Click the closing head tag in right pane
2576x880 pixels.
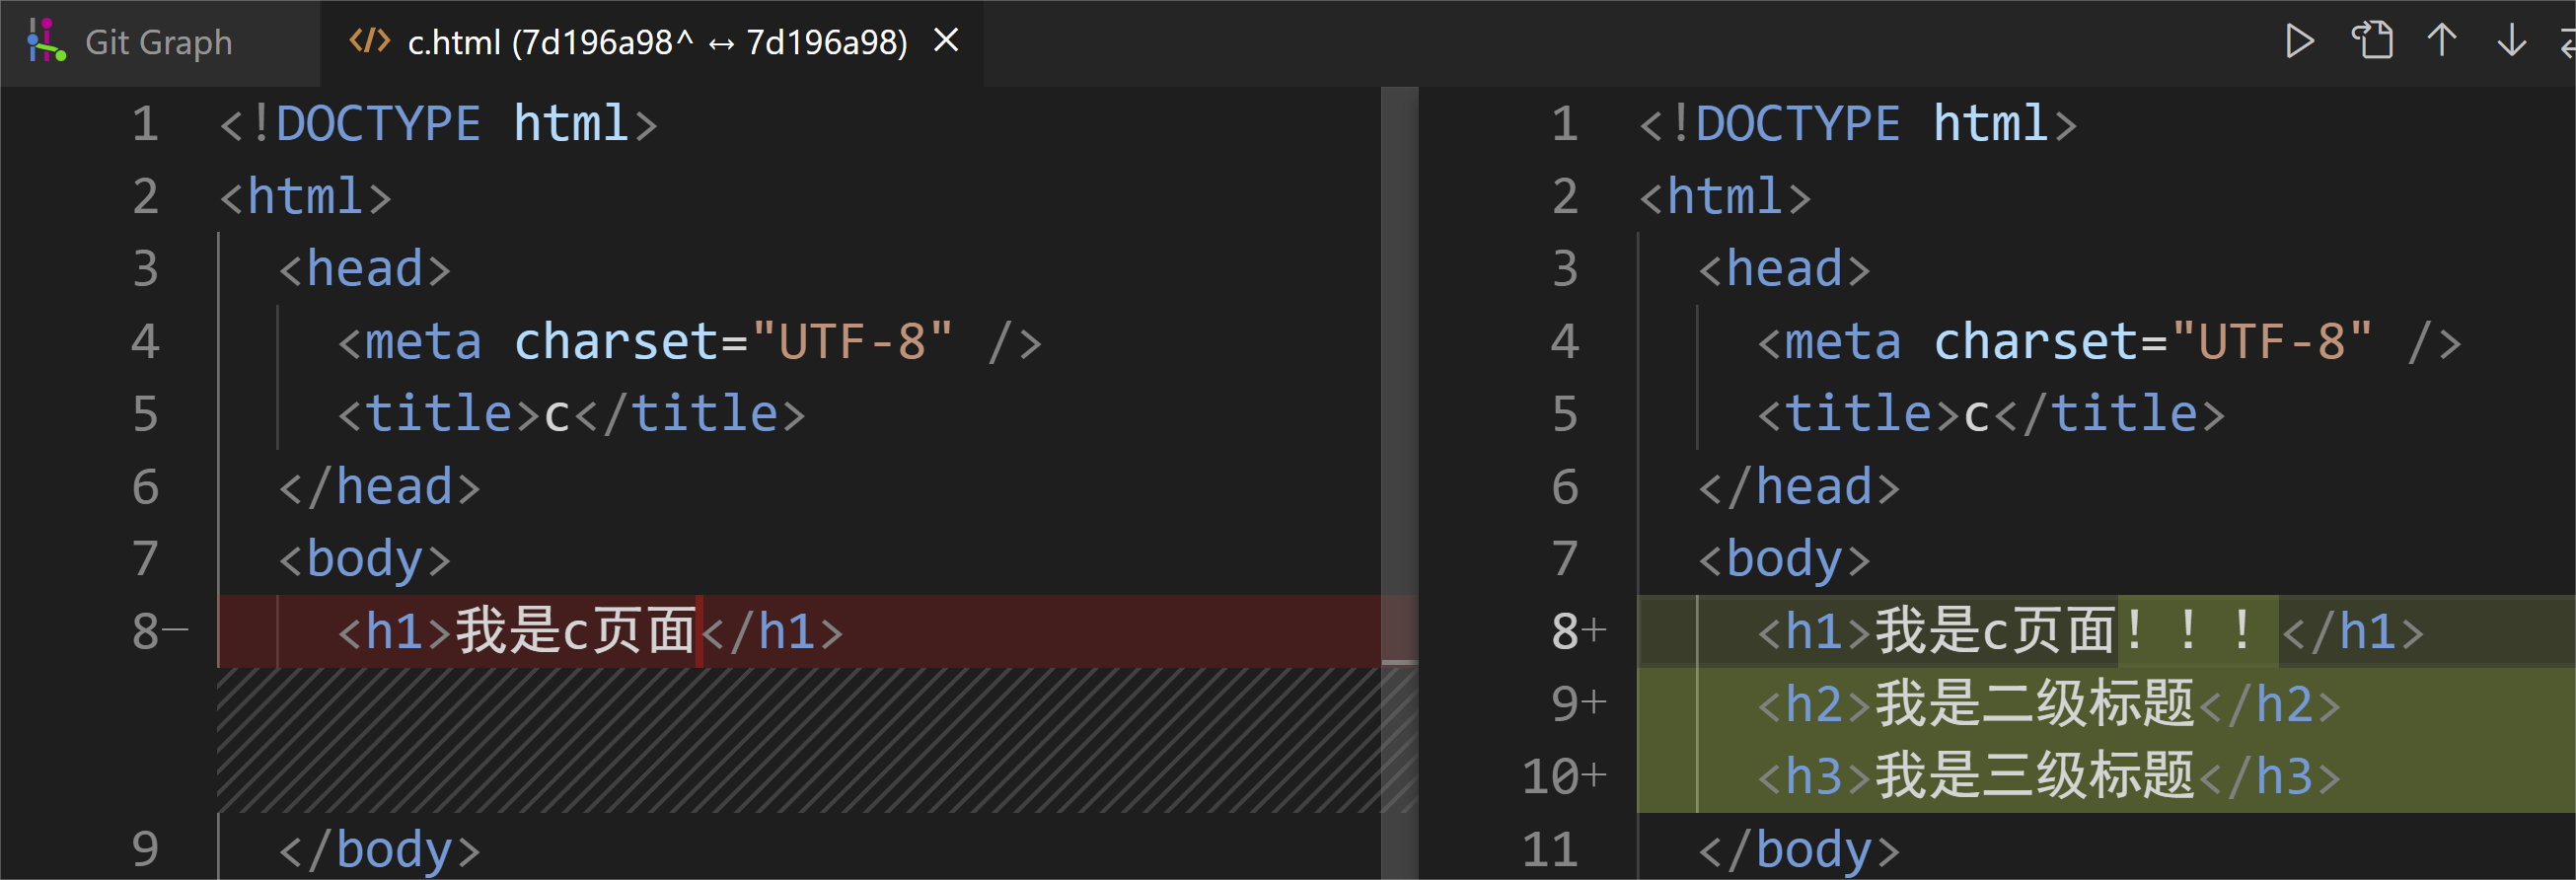[1800, 487]
